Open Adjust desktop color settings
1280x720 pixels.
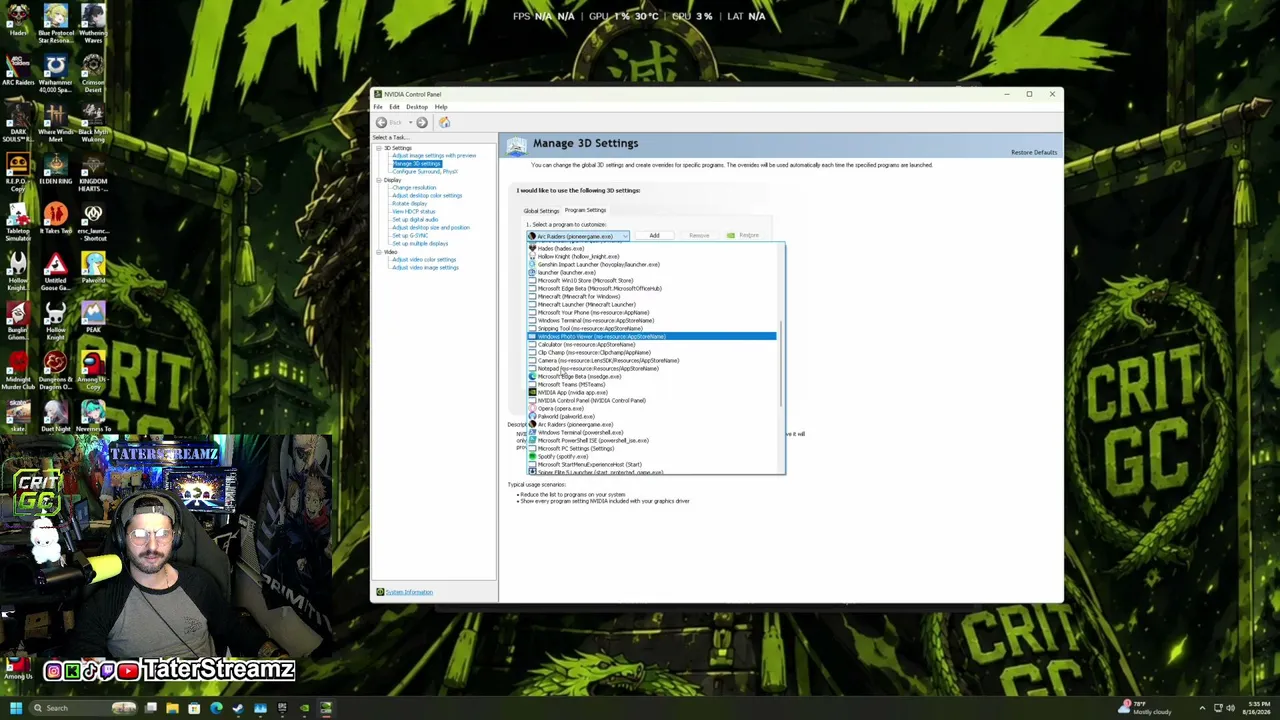click(x=427, y=196)
